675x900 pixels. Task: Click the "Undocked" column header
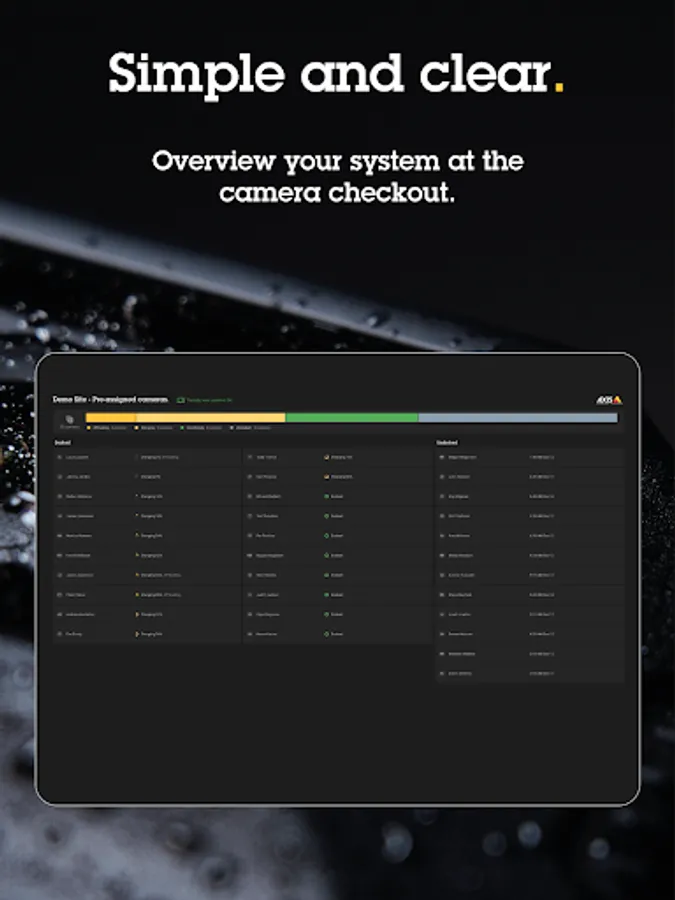447,443
